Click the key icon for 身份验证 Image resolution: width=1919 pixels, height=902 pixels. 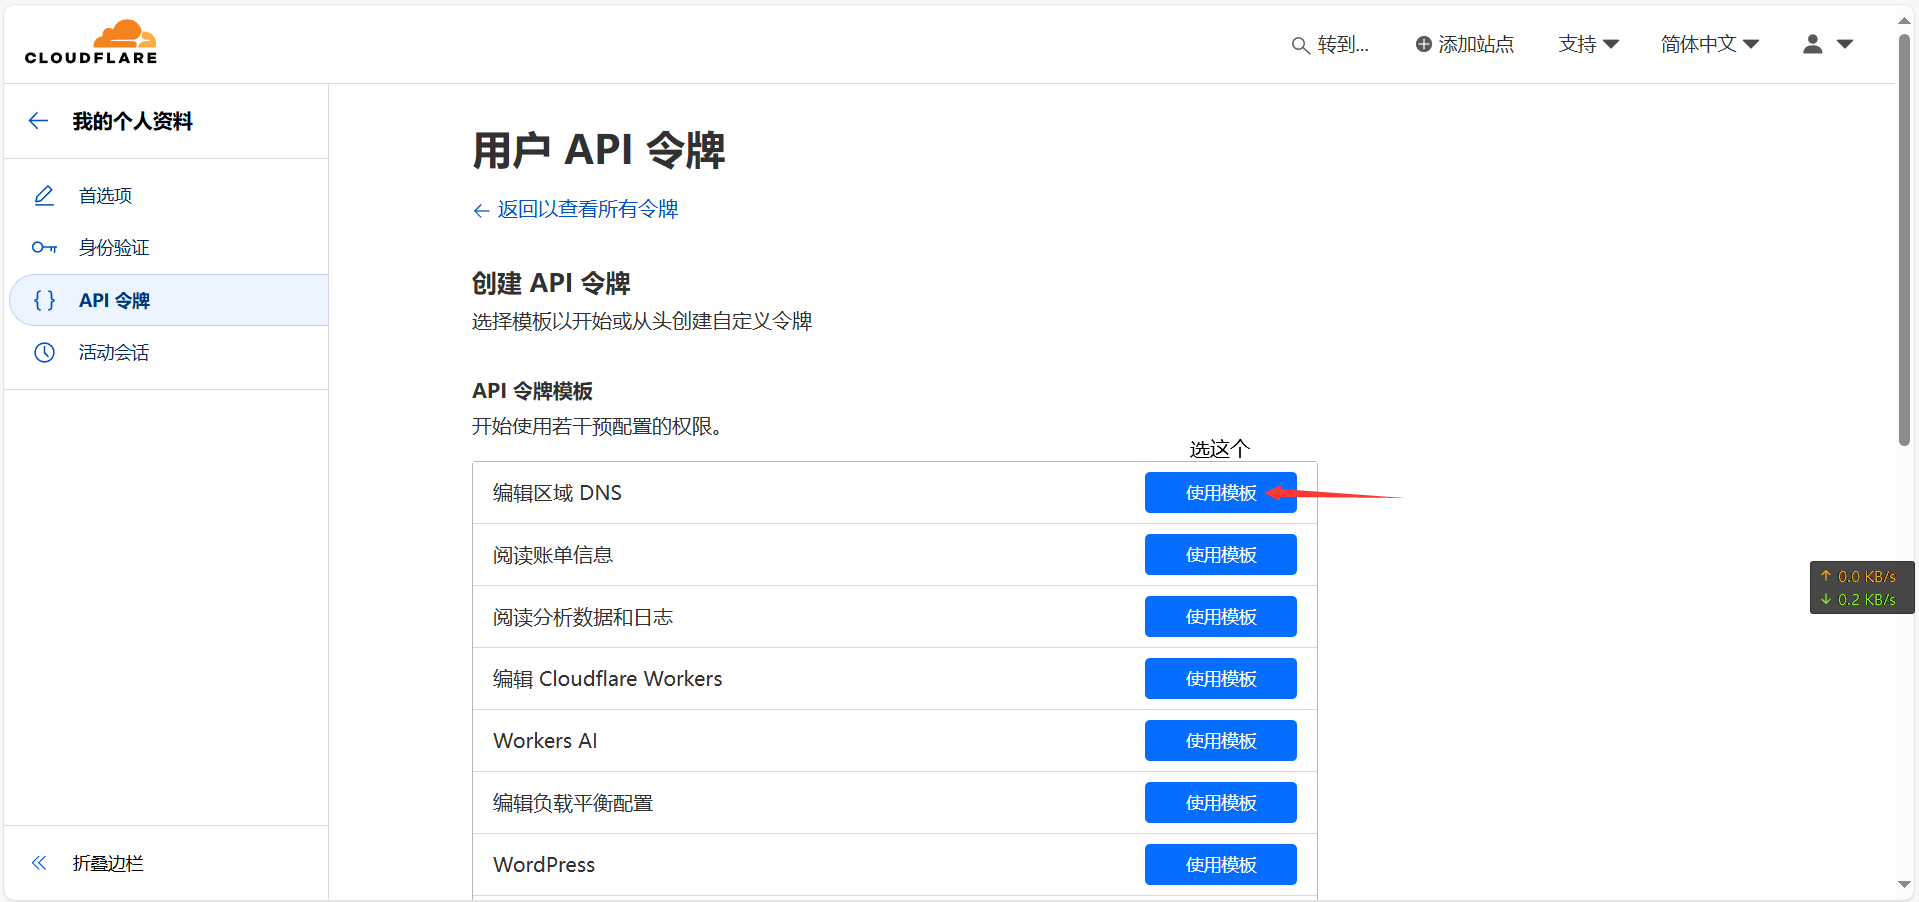[44, 248]
